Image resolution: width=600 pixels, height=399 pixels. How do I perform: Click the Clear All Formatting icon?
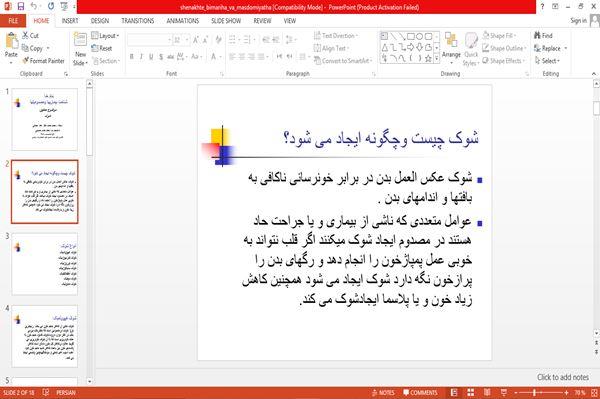point(218,39)
